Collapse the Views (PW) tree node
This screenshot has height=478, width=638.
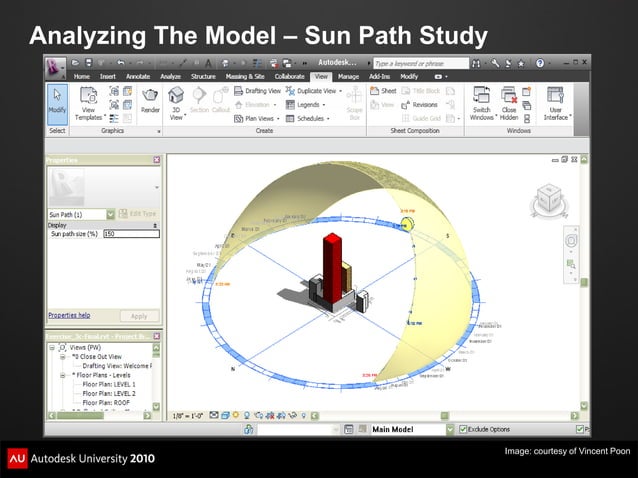(52, 348)
